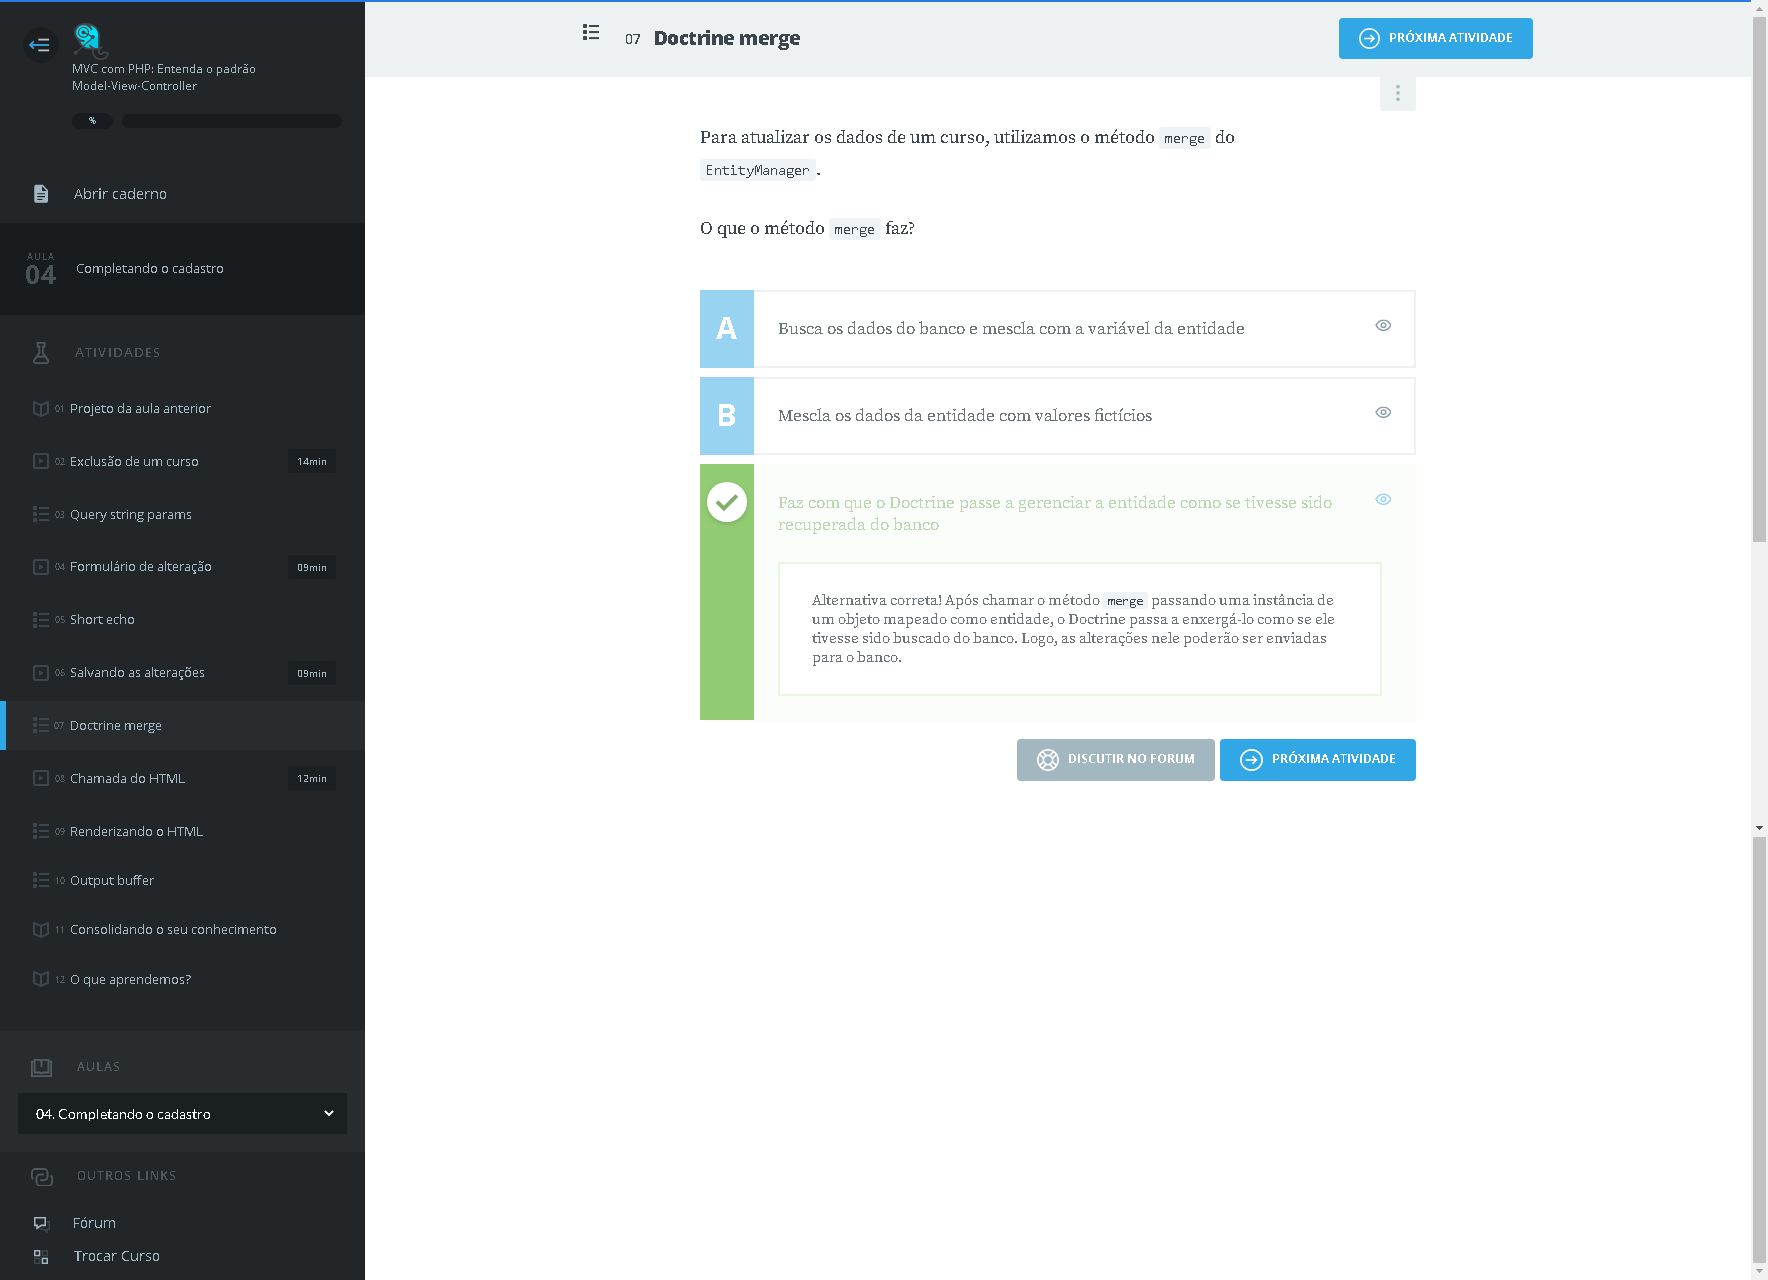This screenshot has width=1768, height=1280.
Task: Click the Abrir caderno notebook icon
Action: 41,194
